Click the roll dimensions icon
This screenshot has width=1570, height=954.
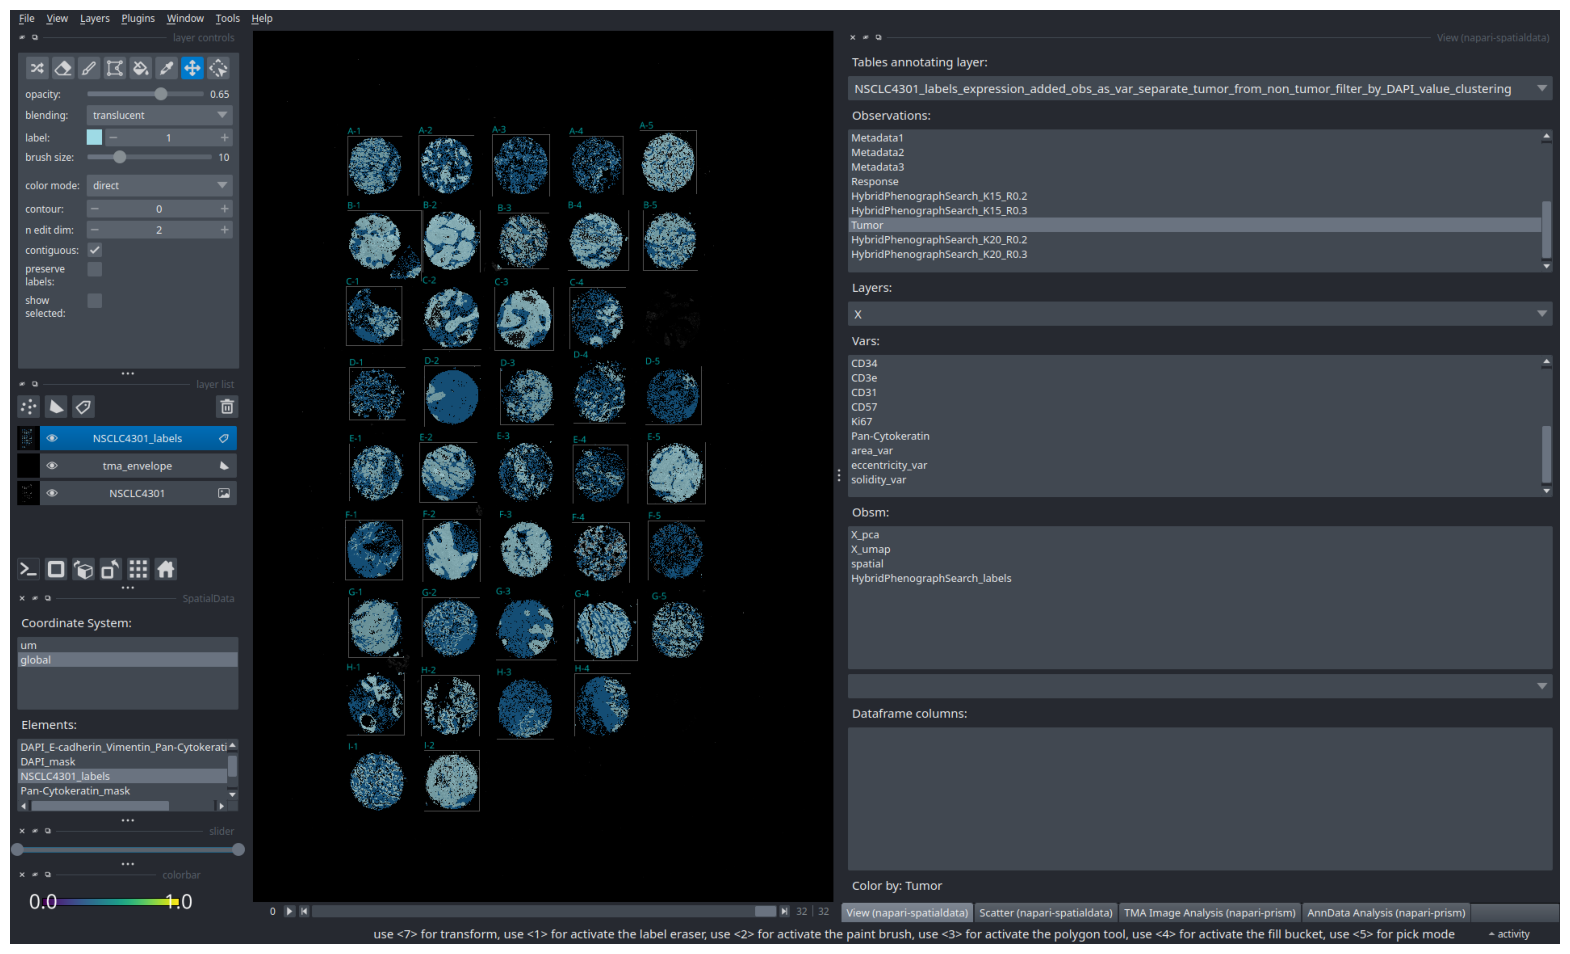(x=84, y=569)
